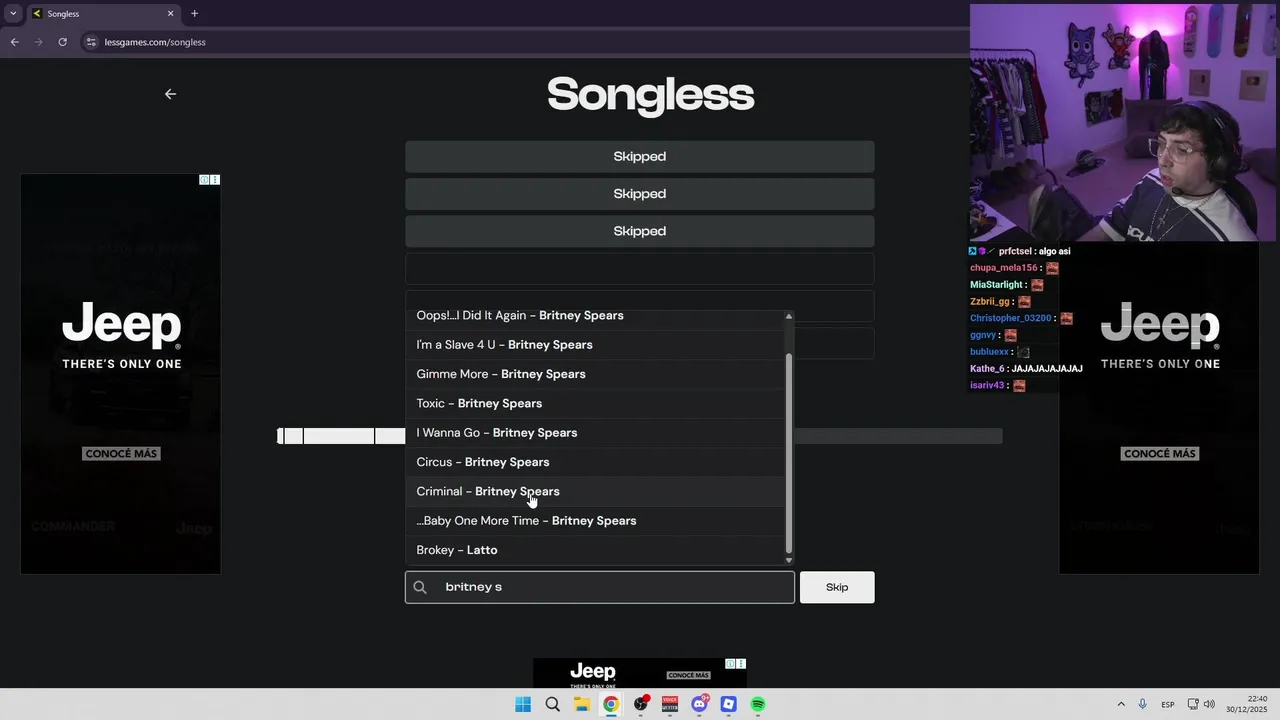The height and width of the screenshot is (720, 1280).
Task: Pick Circus - Britney Spears option
Action: [x=595, y=462]
